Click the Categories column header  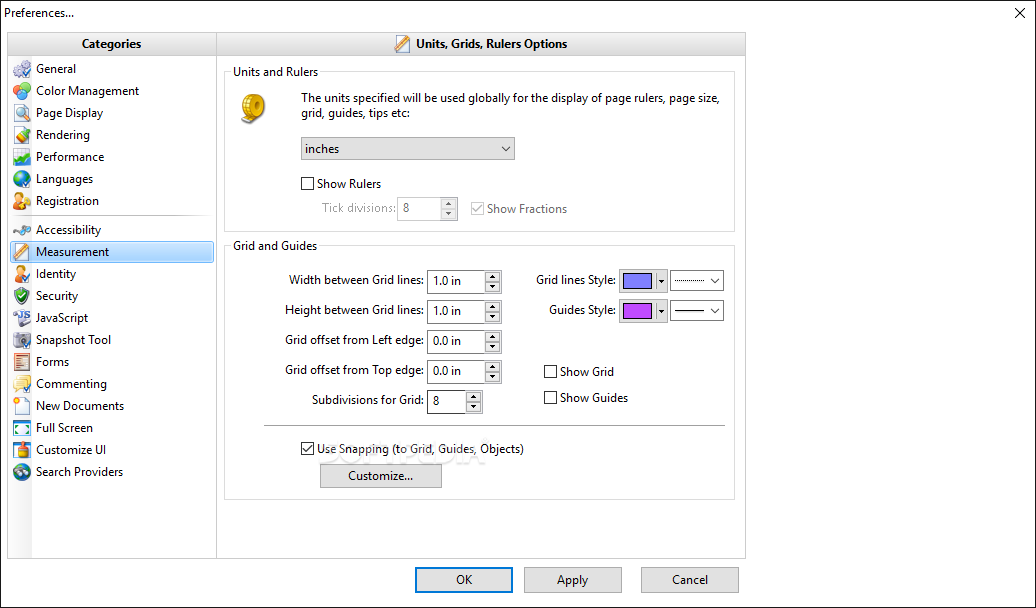pos(112,44)
